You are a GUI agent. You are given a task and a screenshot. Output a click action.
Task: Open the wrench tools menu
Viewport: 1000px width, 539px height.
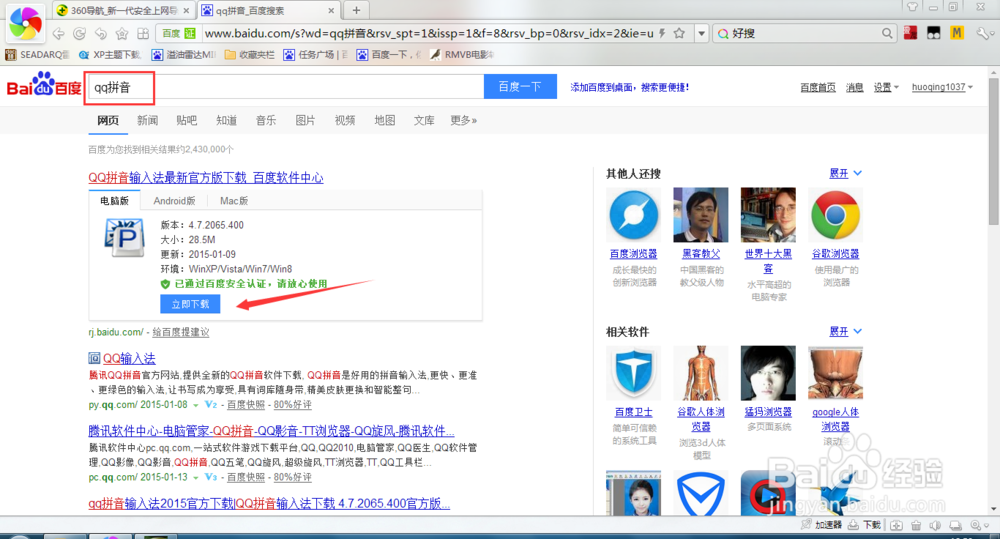984,33
